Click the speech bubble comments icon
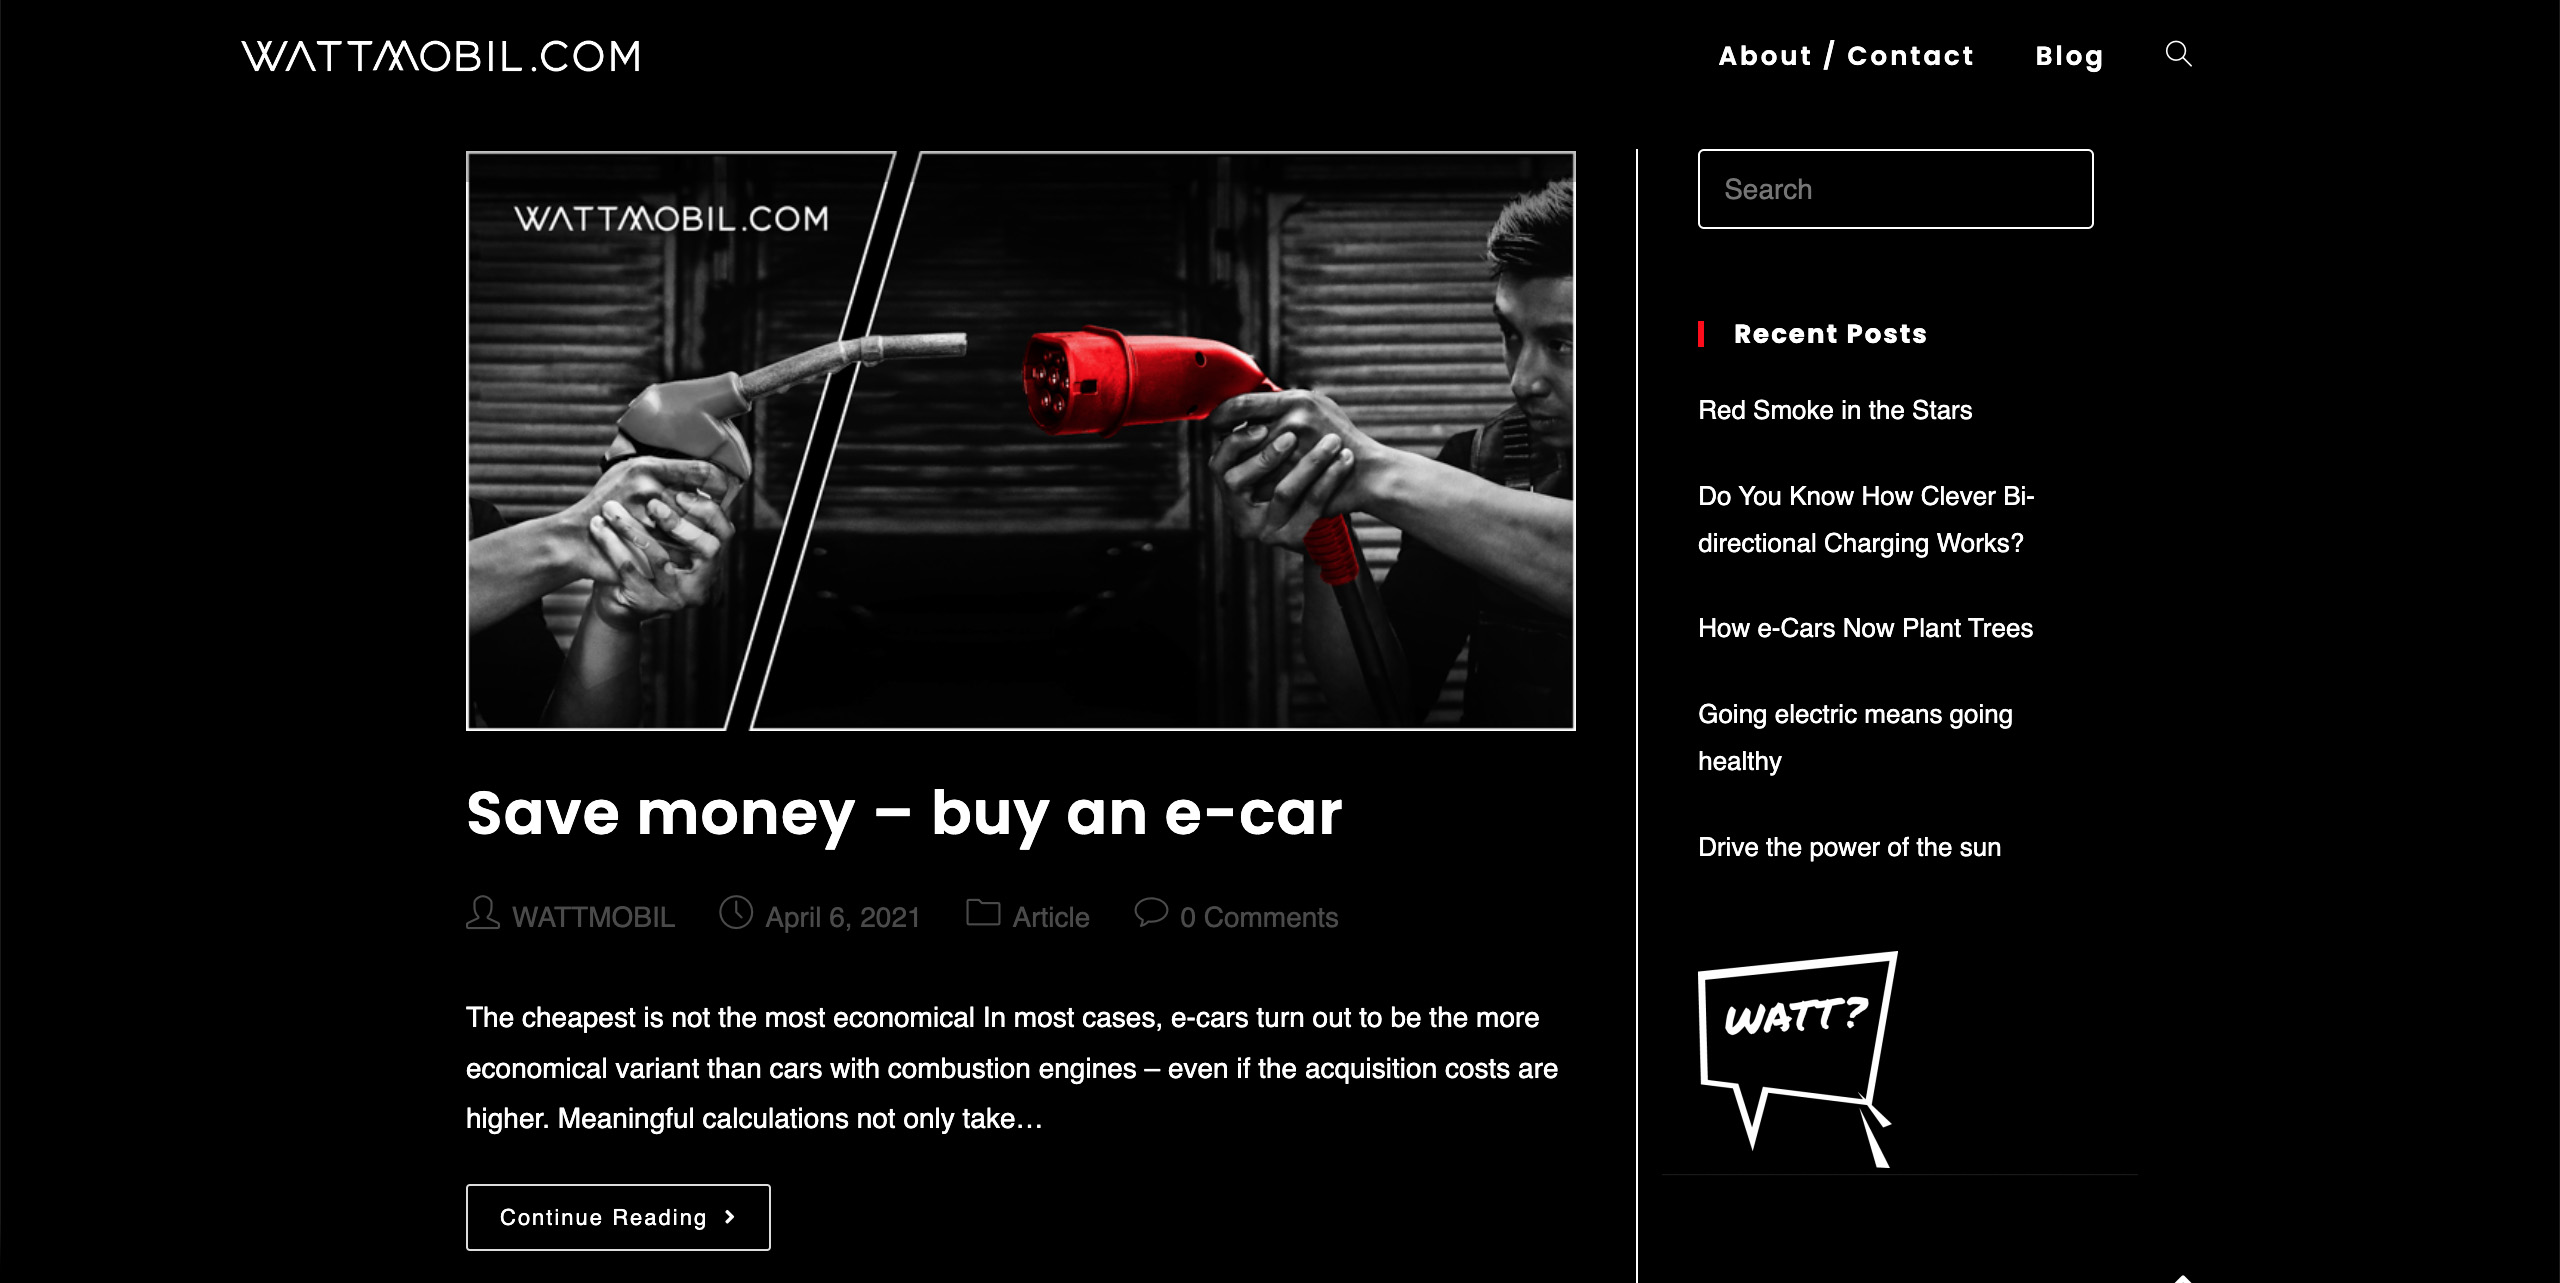The height and width of the screenshot is (1283, 2560). 1151,912
